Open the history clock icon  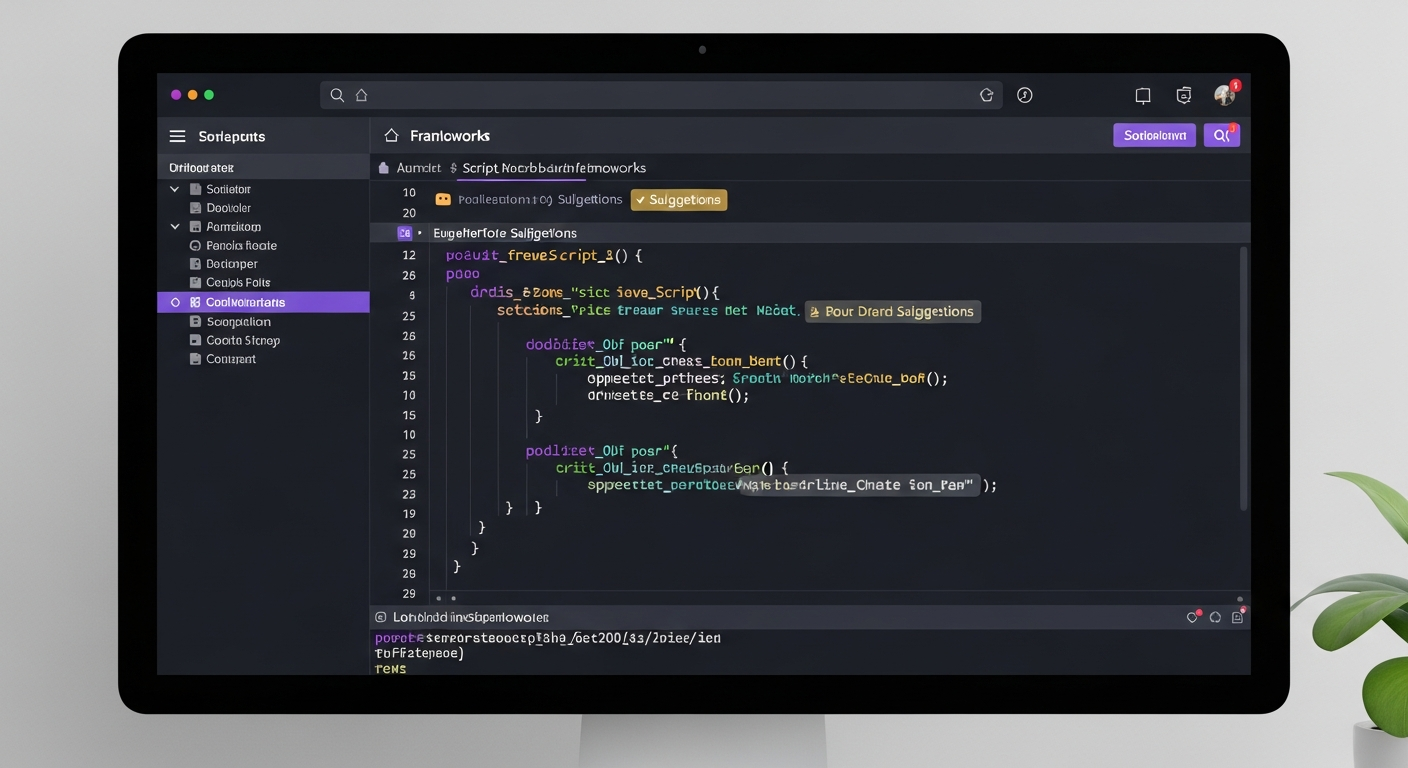[1024, 95]
